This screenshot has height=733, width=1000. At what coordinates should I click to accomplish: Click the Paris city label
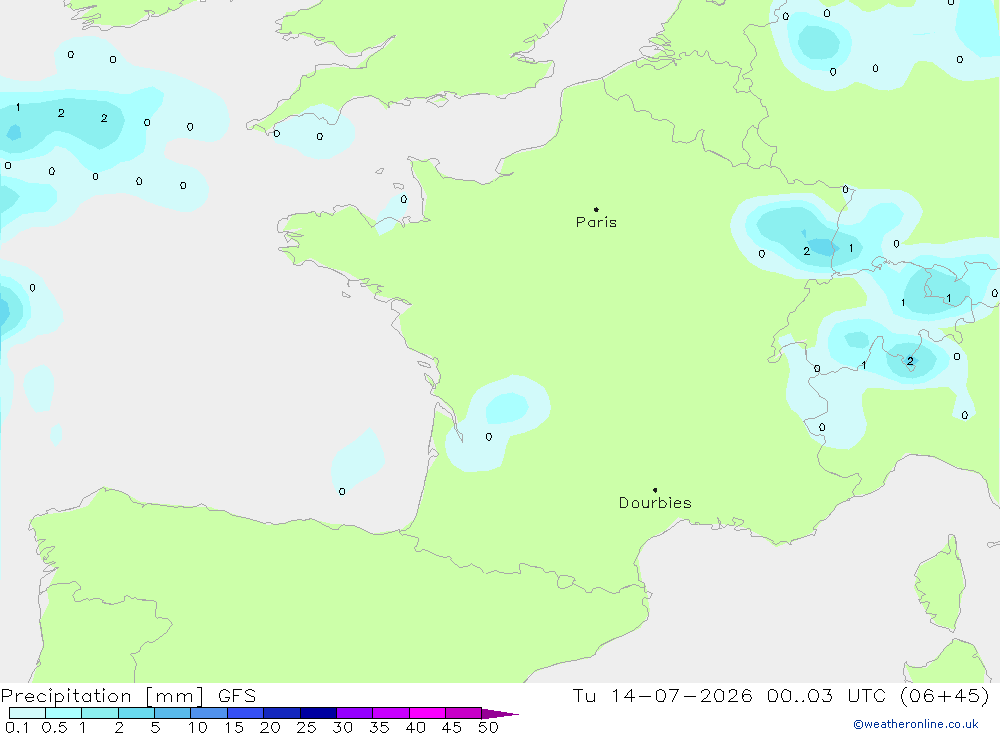point(596,222)
